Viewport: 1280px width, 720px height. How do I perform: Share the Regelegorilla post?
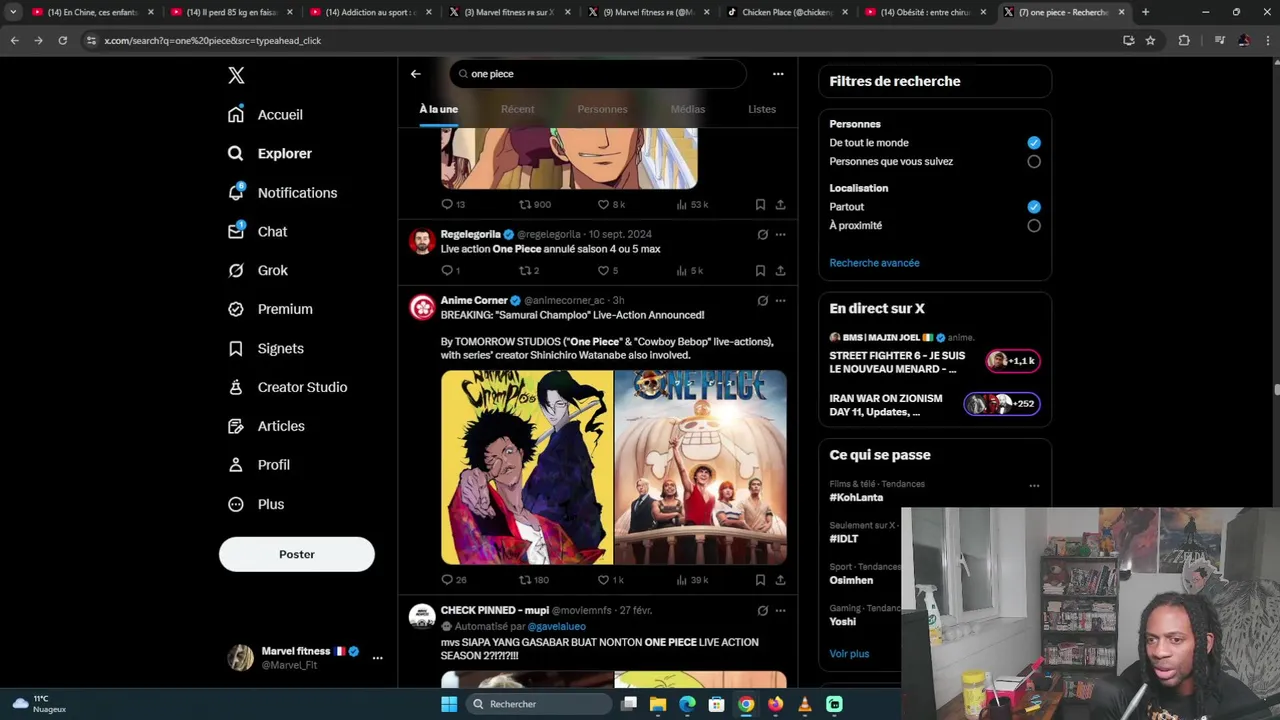[780, 270]
